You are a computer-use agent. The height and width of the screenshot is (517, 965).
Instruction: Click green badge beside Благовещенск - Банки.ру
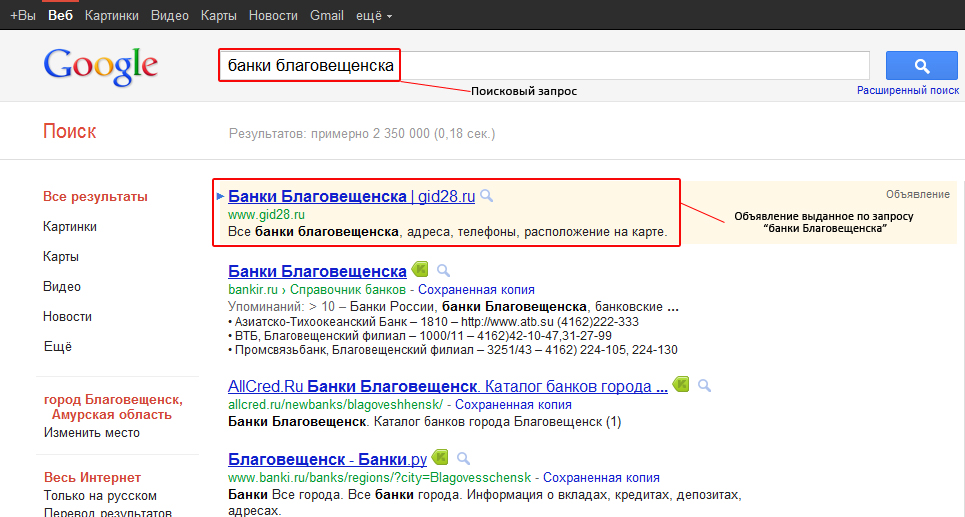[x=440, y=457]
